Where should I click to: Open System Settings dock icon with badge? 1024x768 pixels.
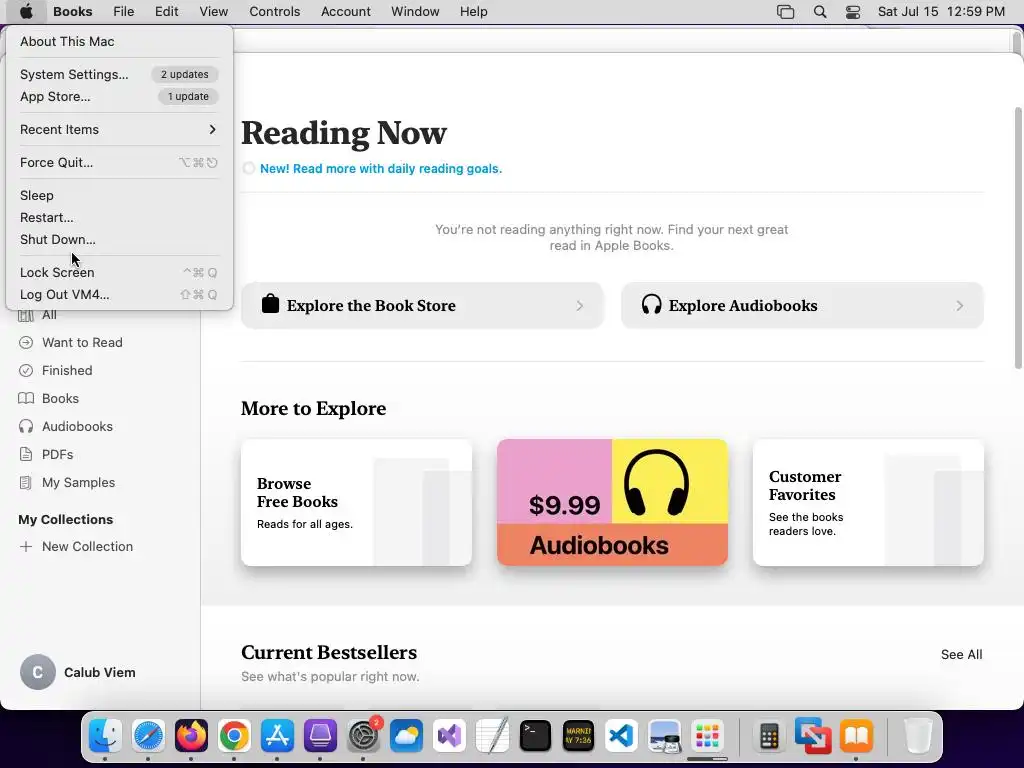point(363,736)
